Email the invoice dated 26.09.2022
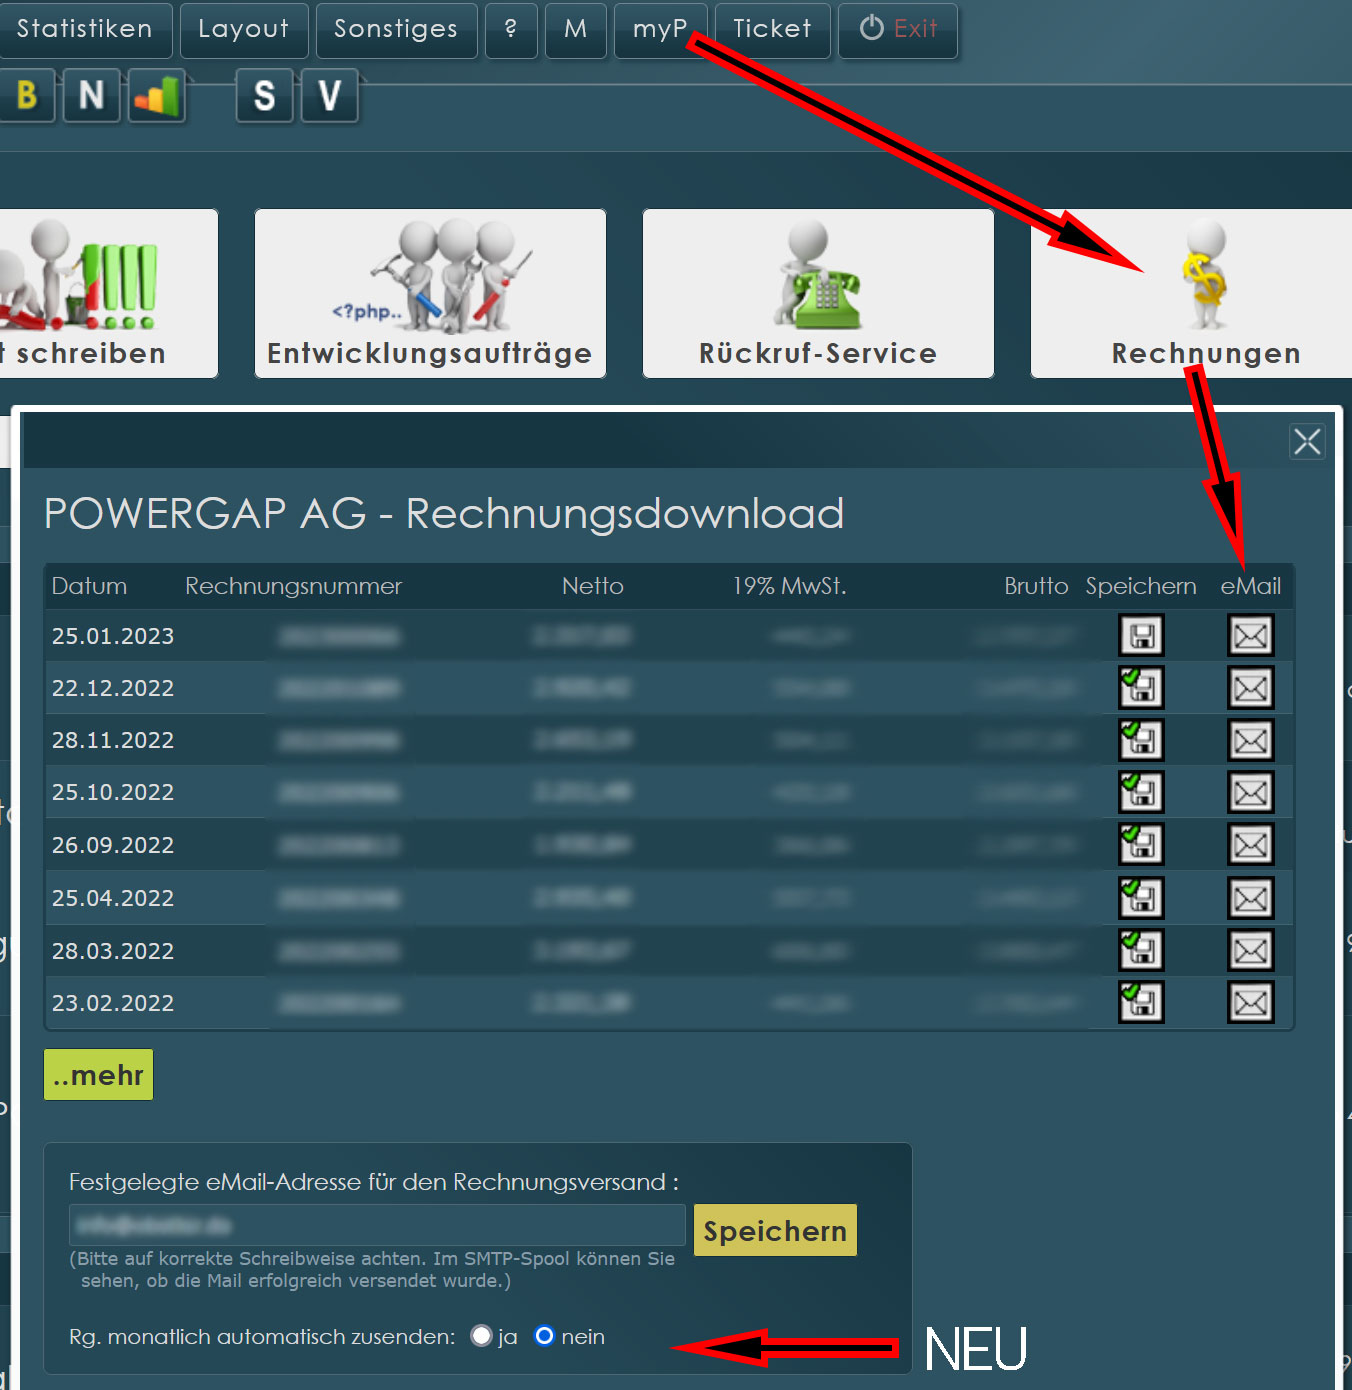The height and width of the screenshot is (1390, 1352). pyautogui.click(x=1251, y=845)
